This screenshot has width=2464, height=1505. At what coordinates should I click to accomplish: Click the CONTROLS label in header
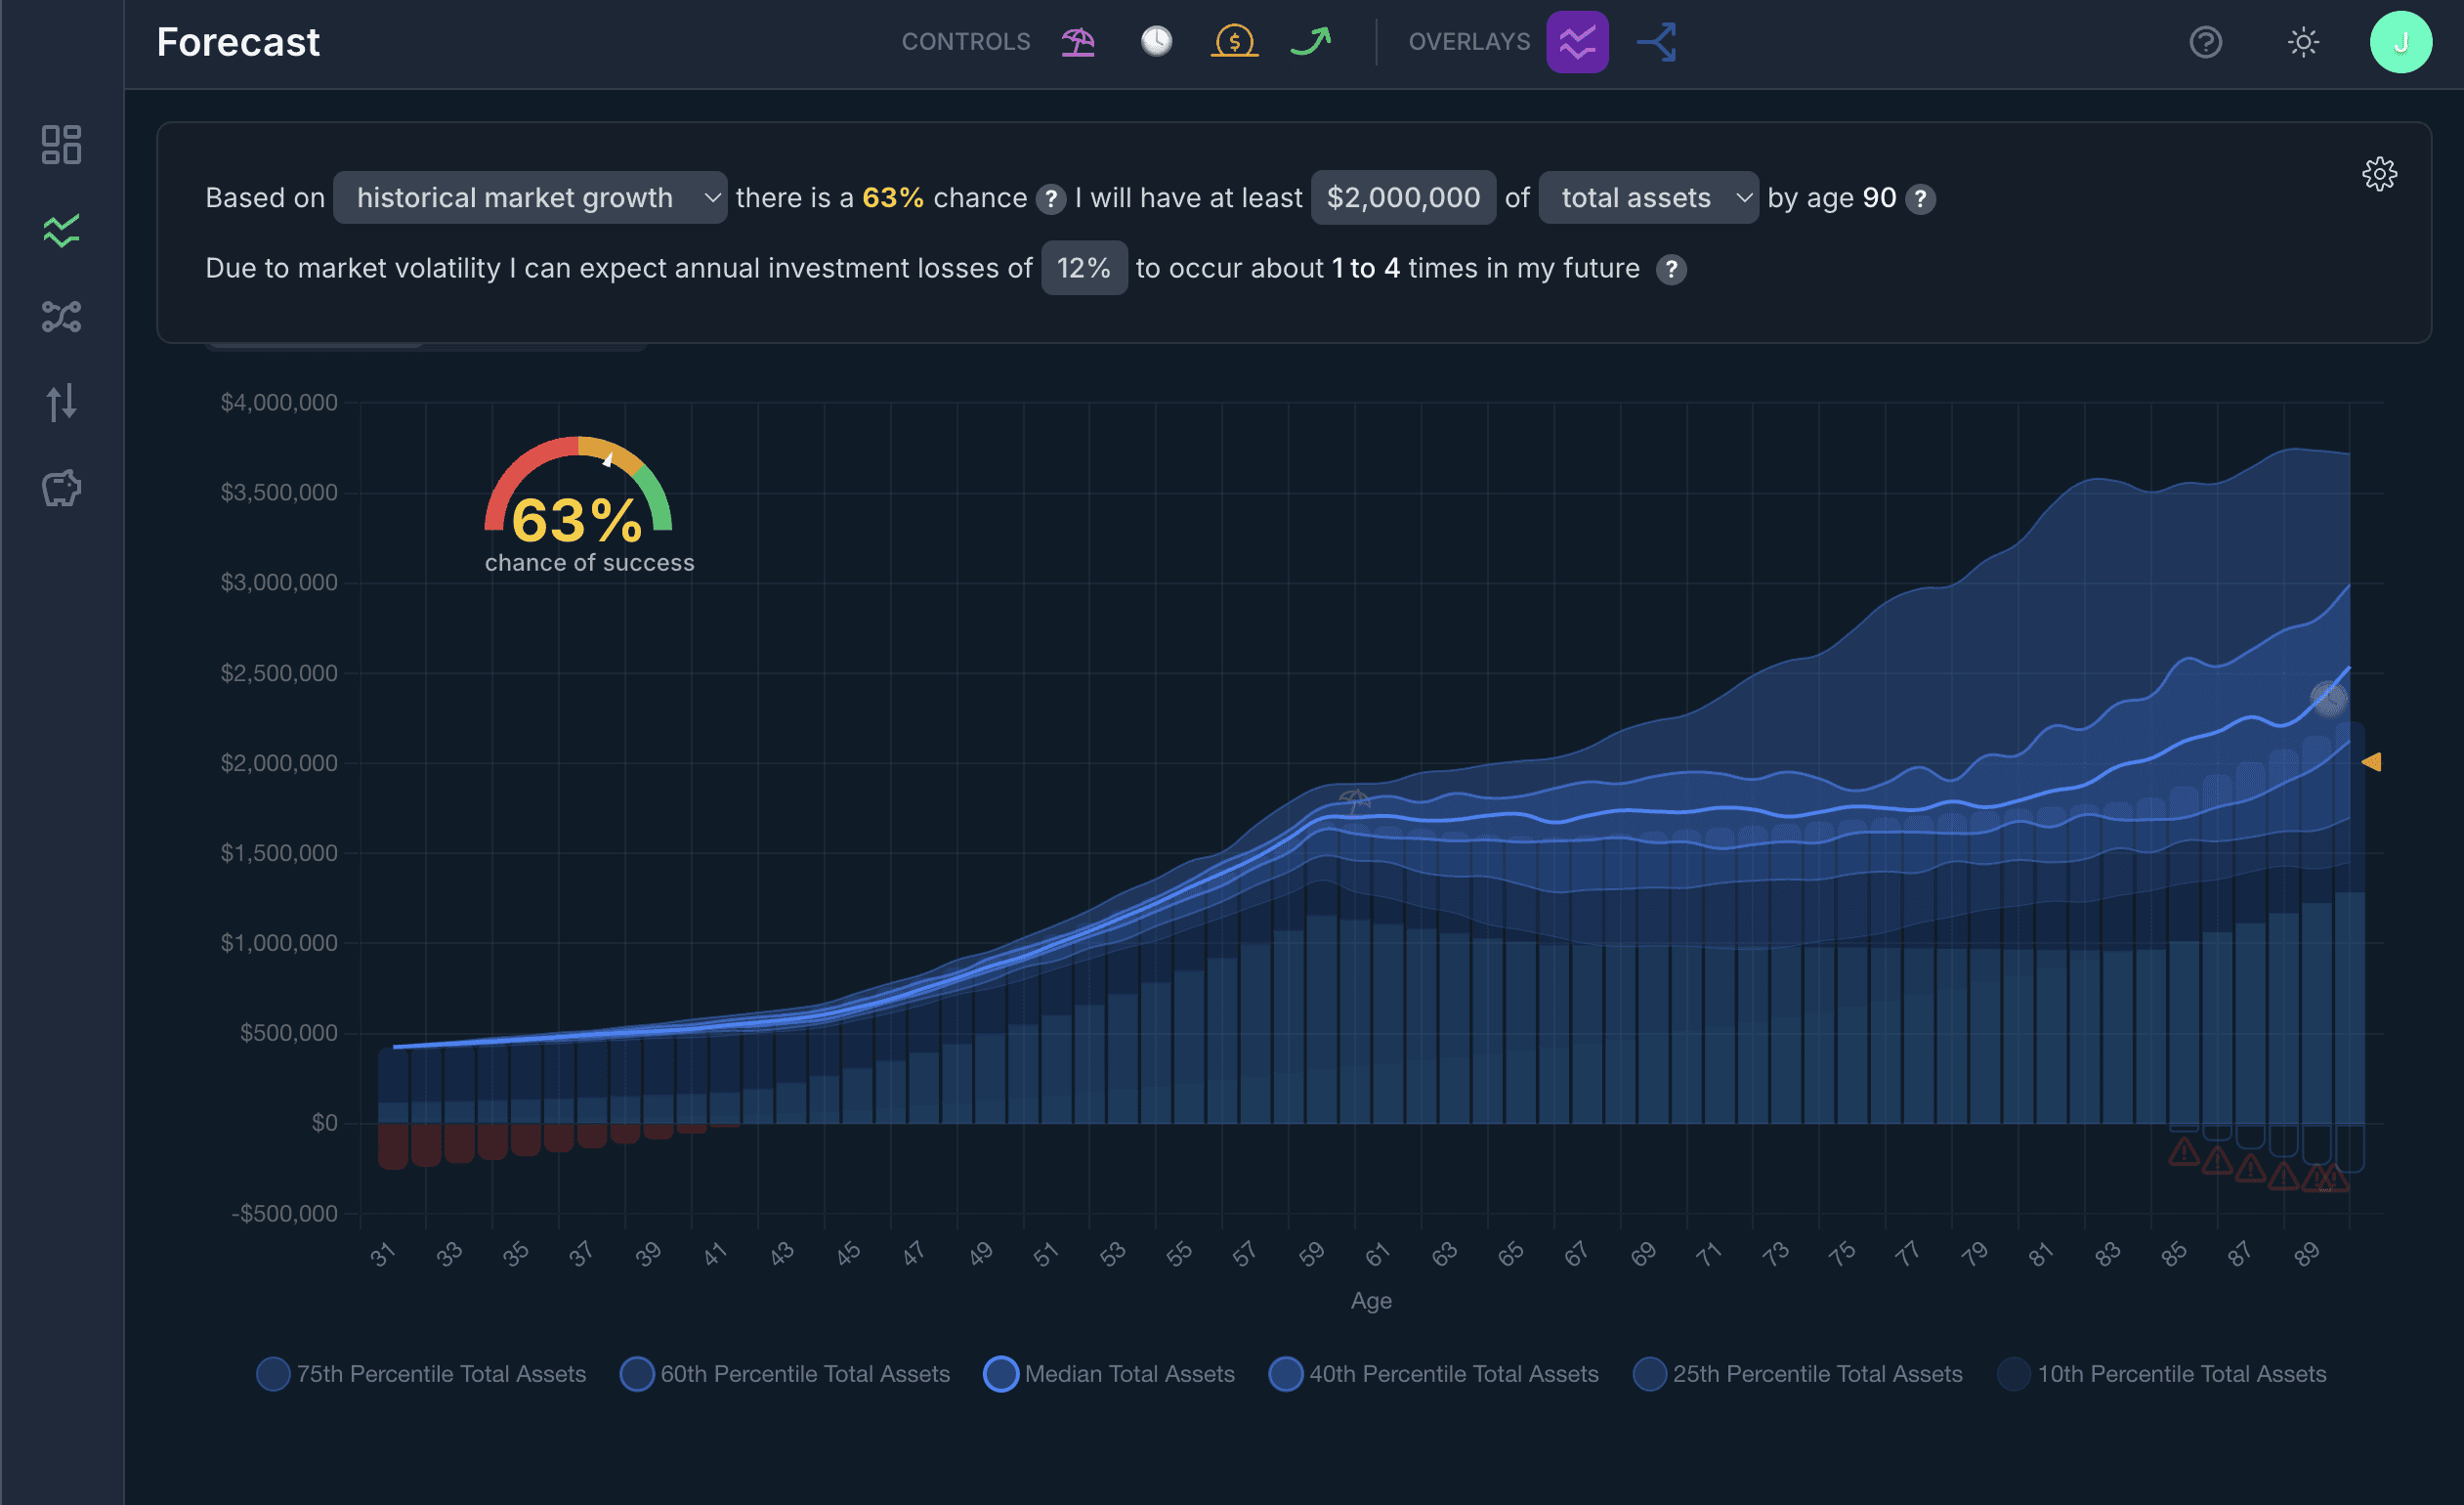966,42
